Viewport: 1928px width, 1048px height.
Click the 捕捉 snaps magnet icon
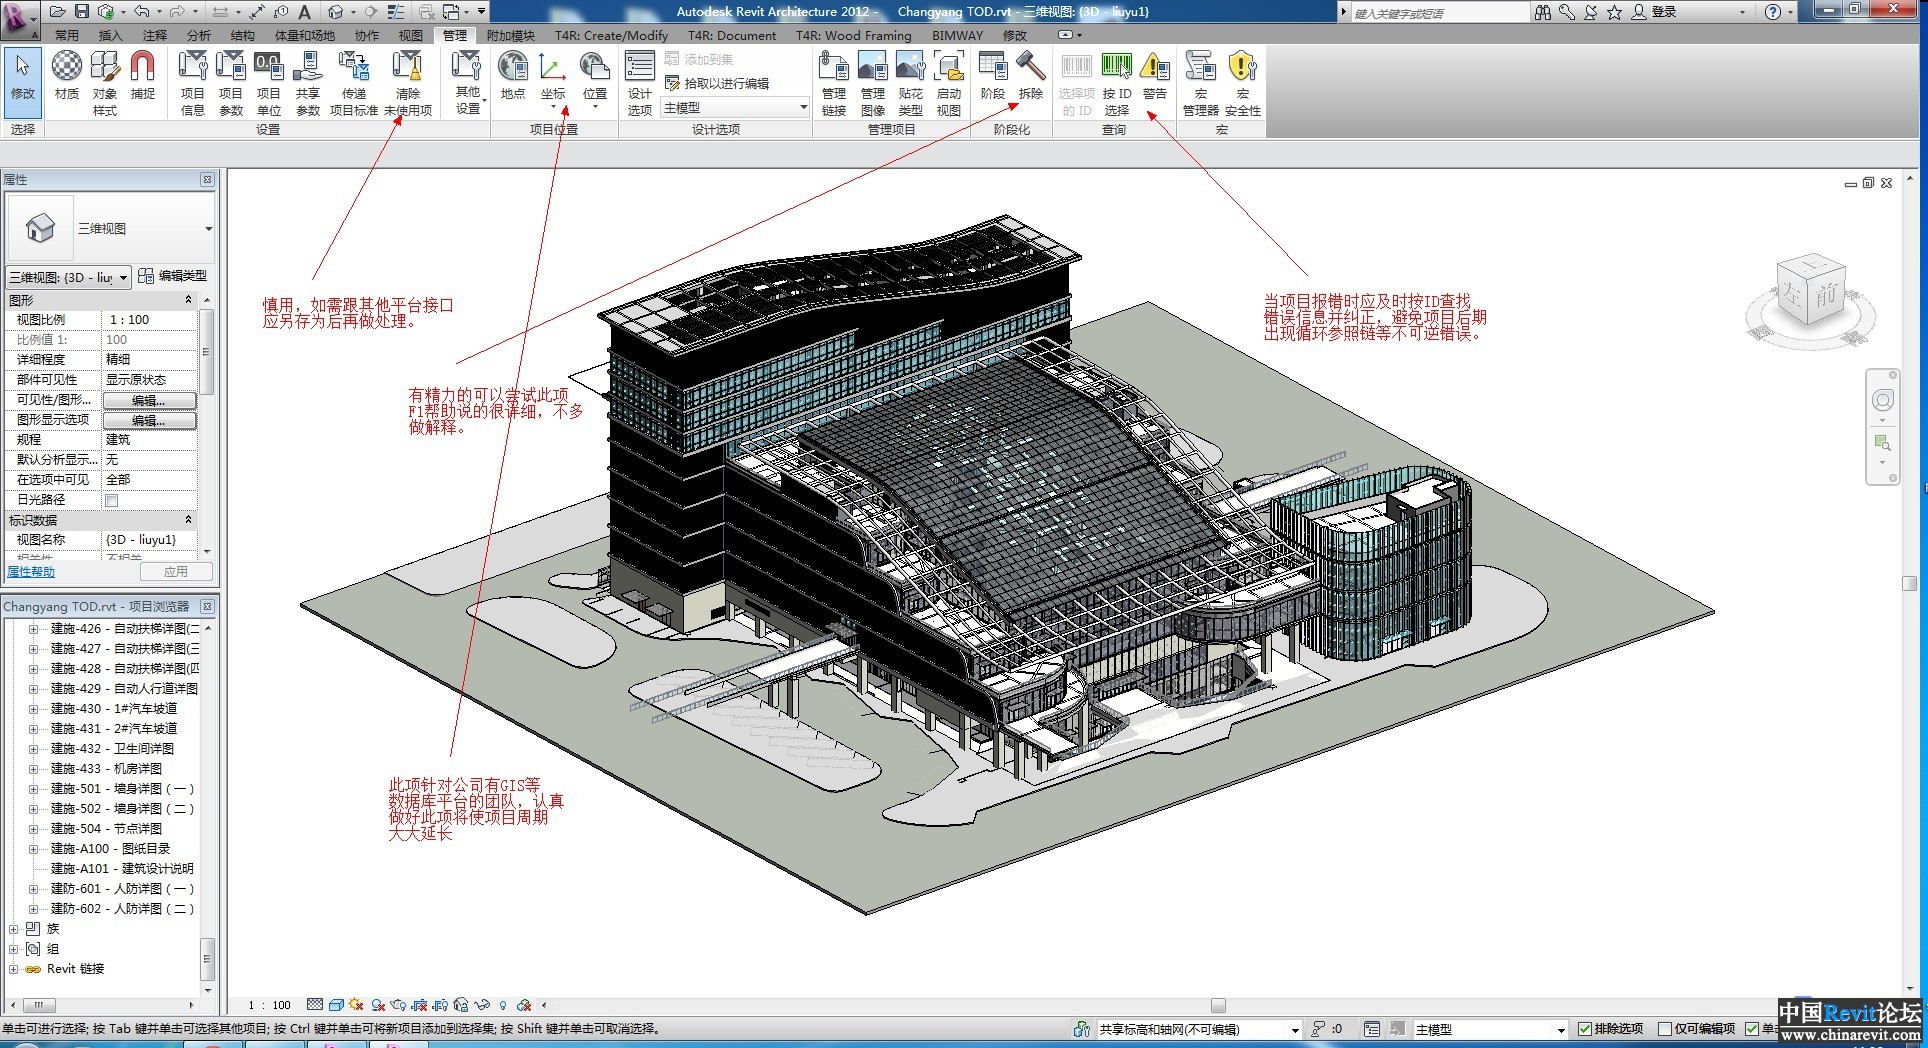(143, 77)
